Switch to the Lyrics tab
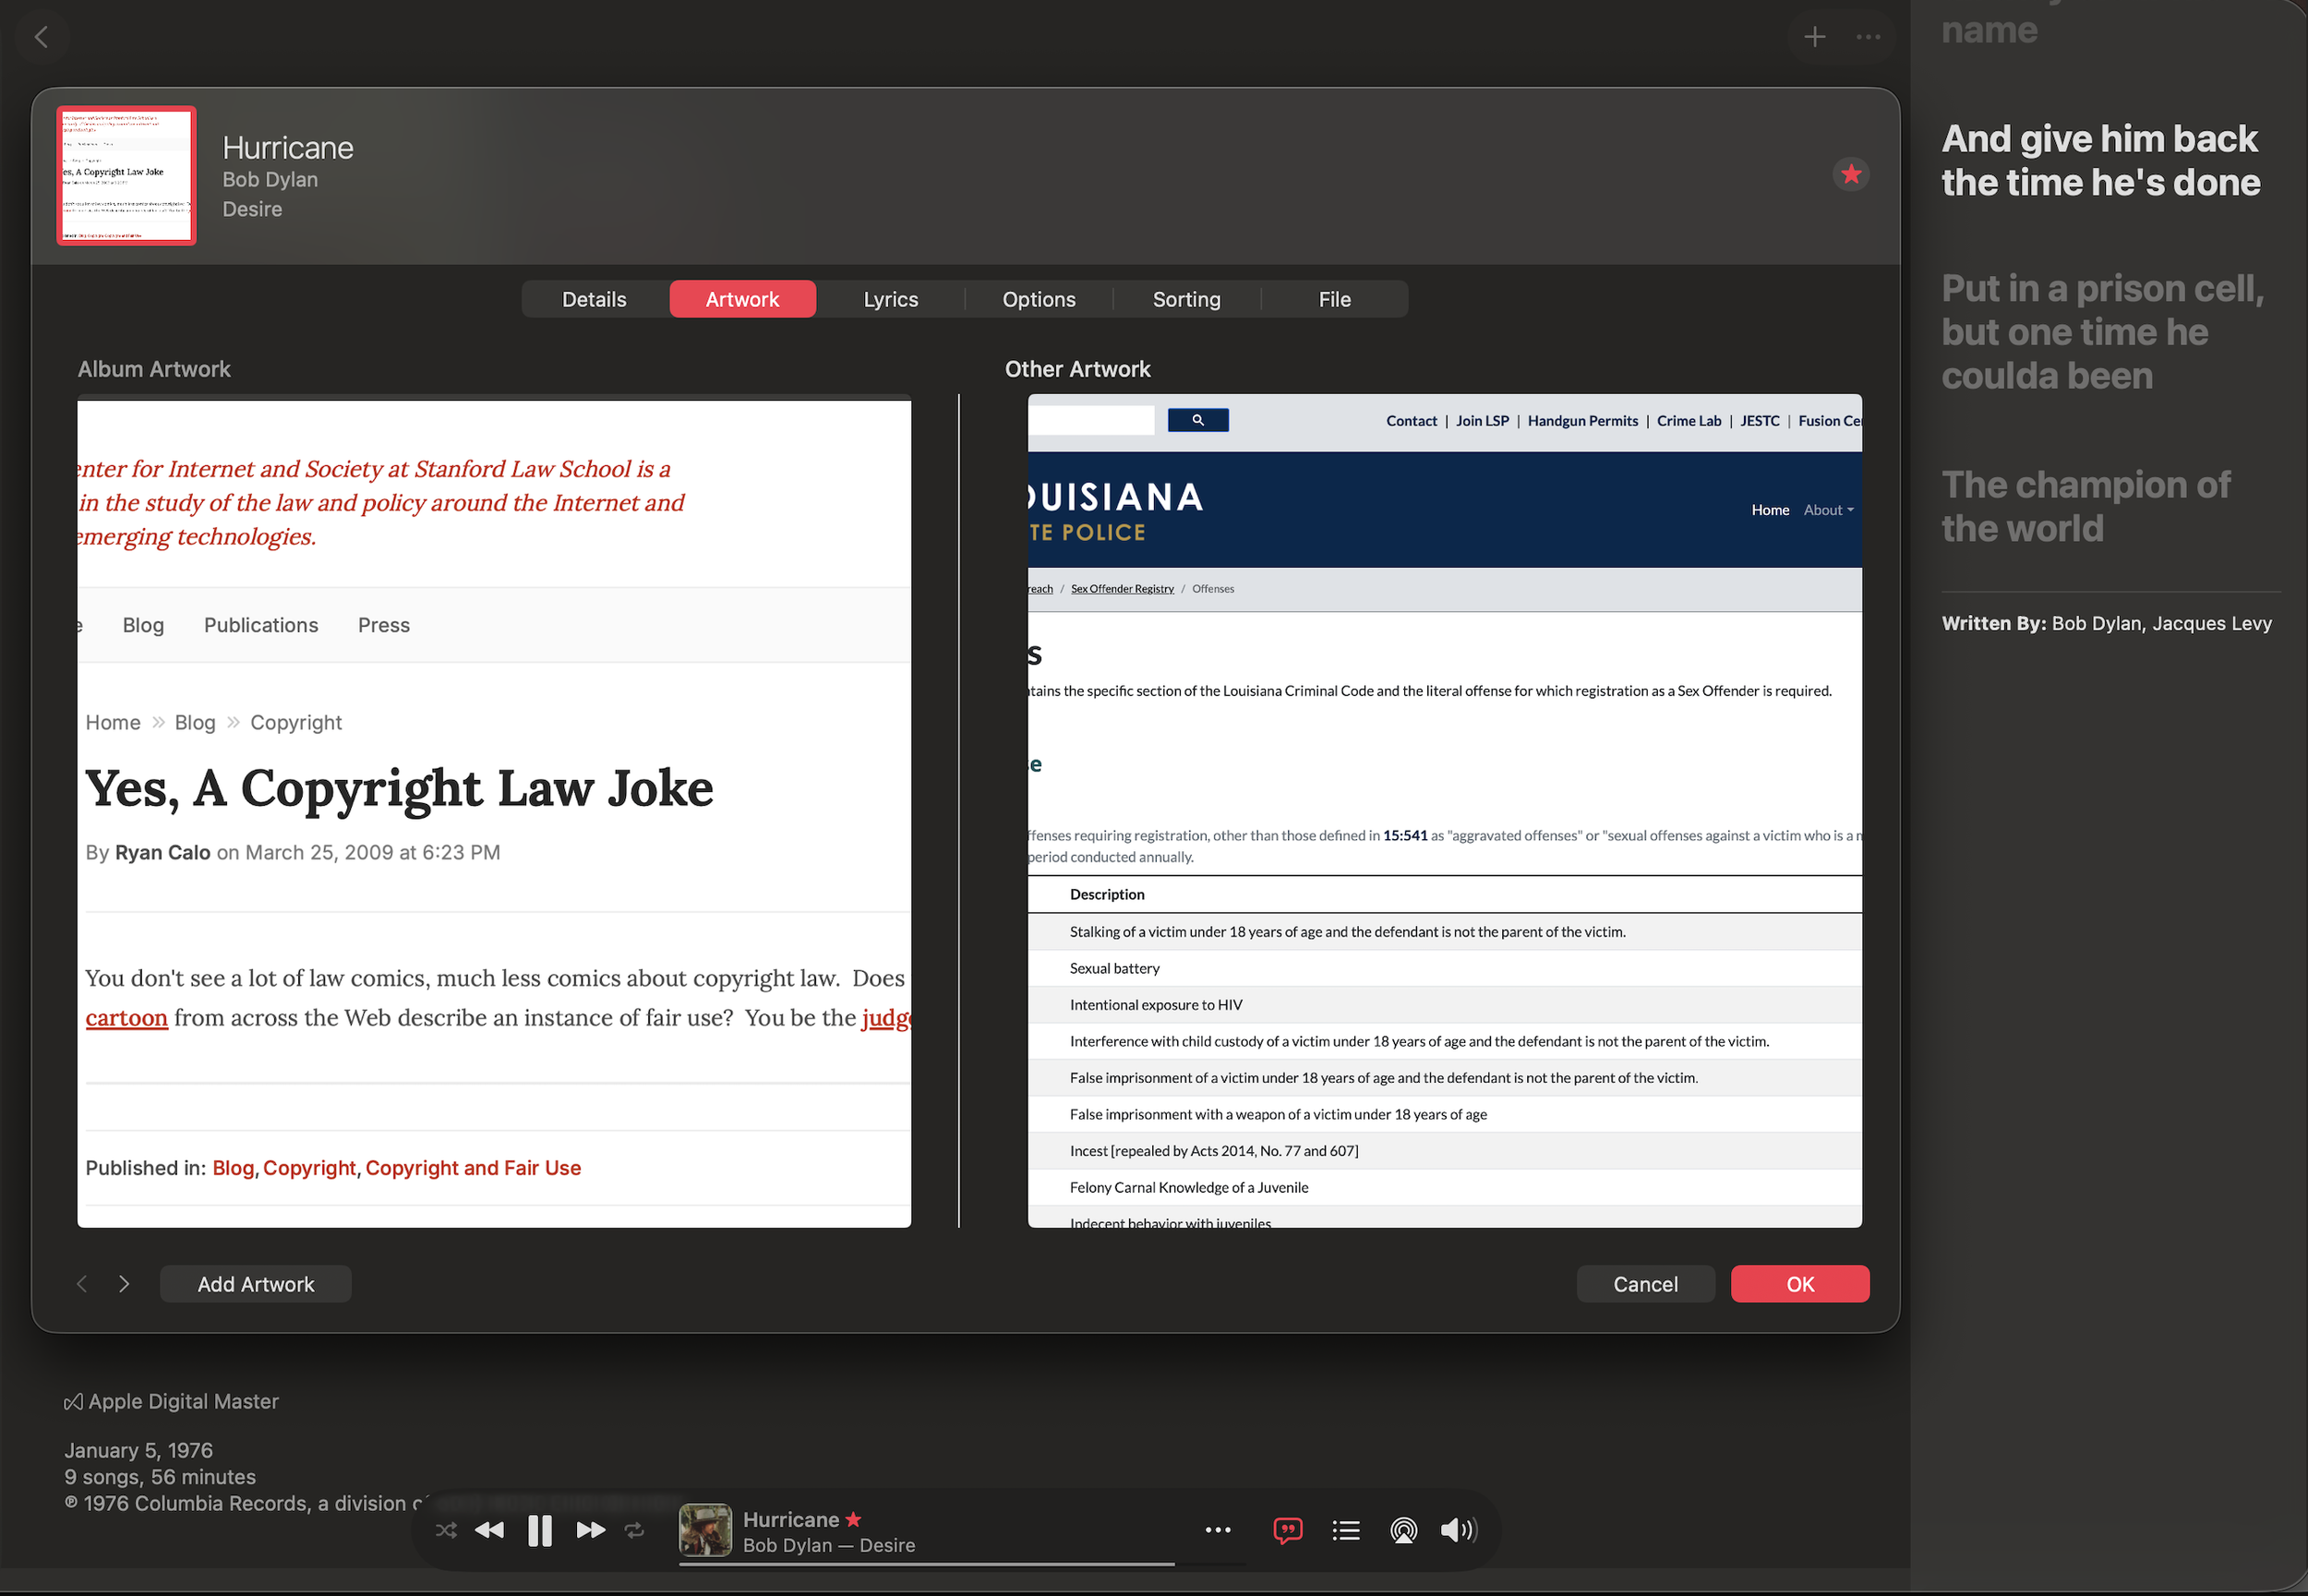This screenshot has height=1596, width=2308. pos(890,299)
